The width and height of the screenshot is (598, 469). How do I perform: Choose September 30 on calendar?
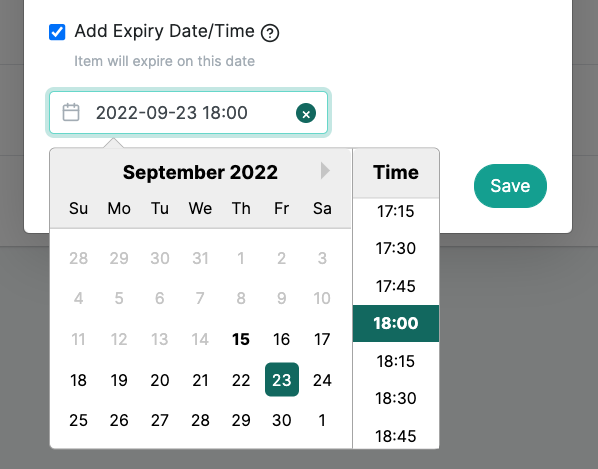(x=282, y=420)
